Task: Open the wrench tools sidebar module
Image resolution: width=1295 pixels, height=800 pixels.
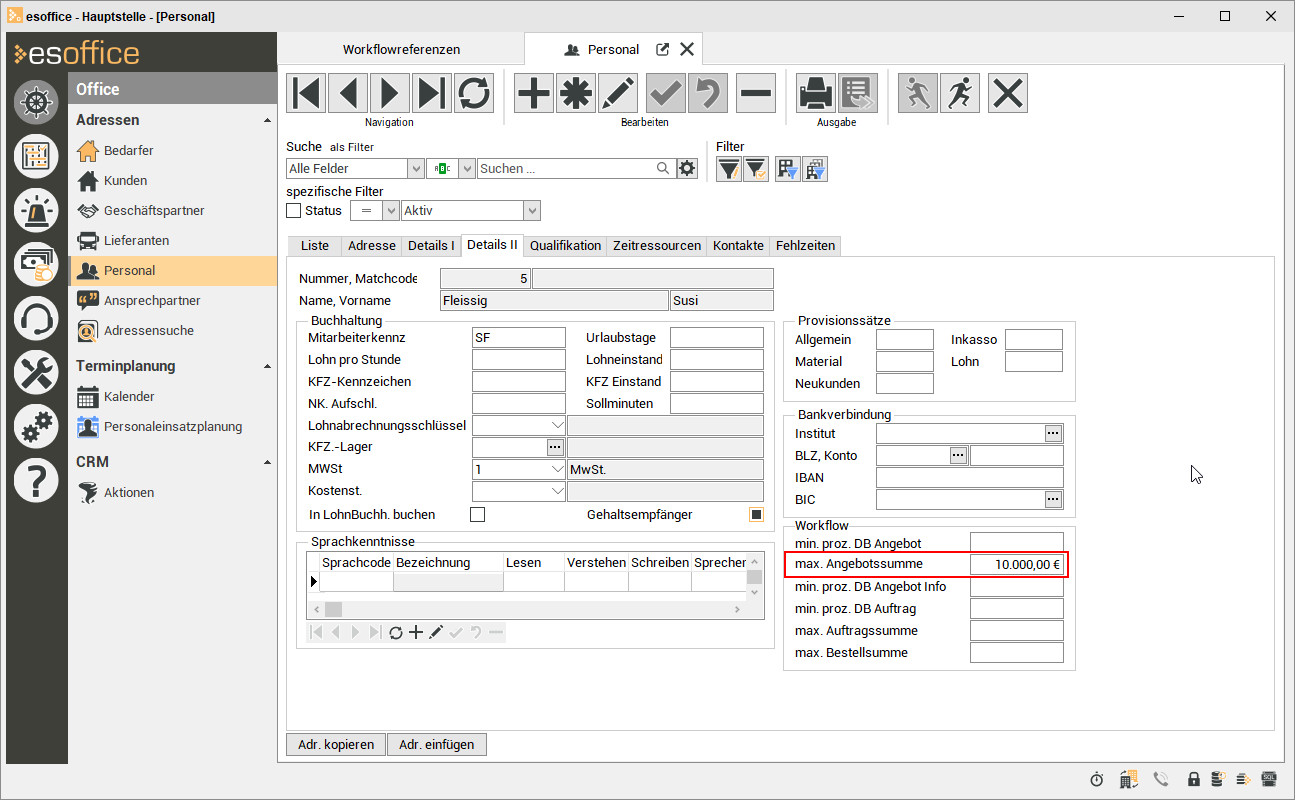Action: 36,373
